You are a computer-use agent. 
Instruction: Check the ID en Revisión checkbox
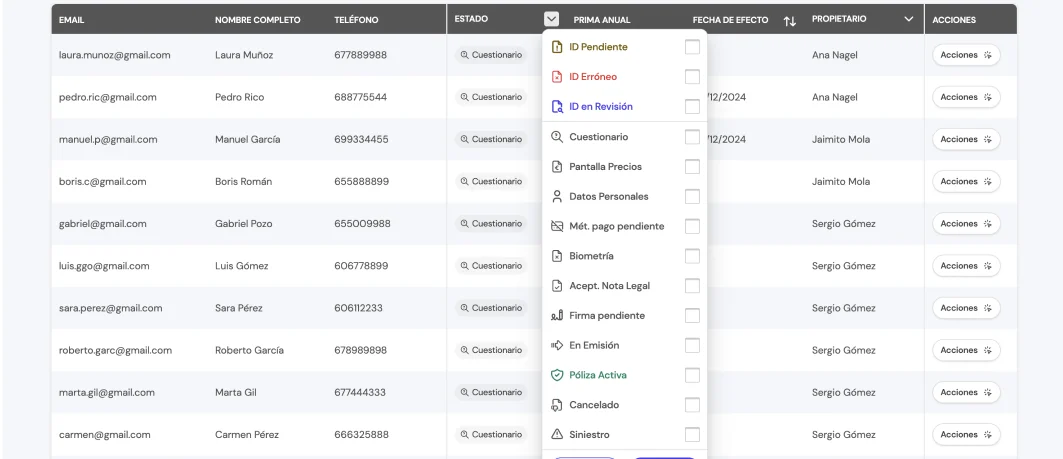click(692, 107)
